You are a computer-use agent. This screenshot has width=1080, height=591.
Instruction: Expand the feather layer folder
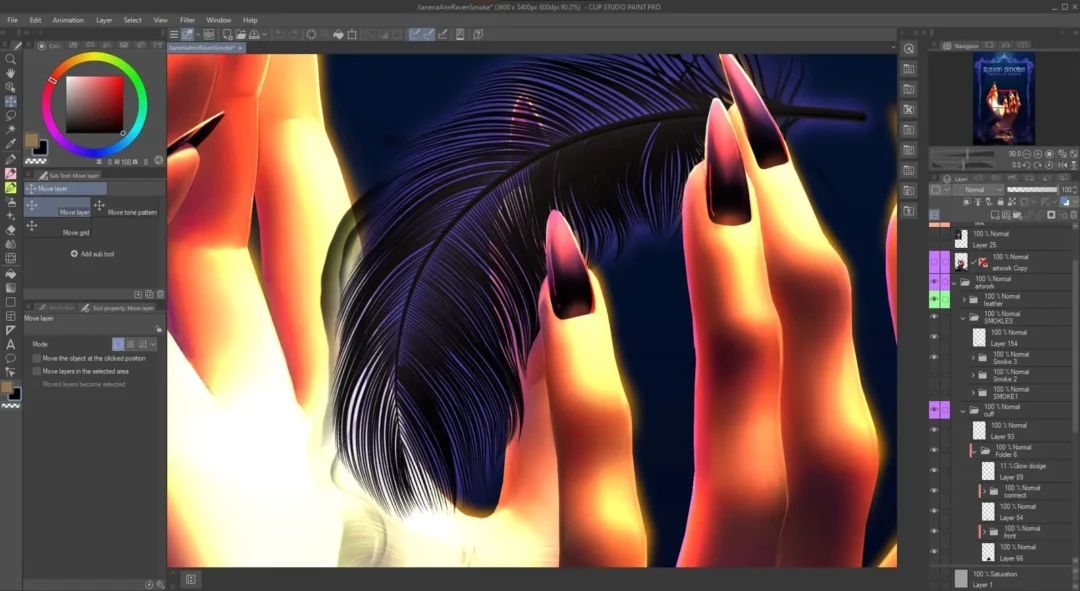pyautogui.click(x=964, y=300)
